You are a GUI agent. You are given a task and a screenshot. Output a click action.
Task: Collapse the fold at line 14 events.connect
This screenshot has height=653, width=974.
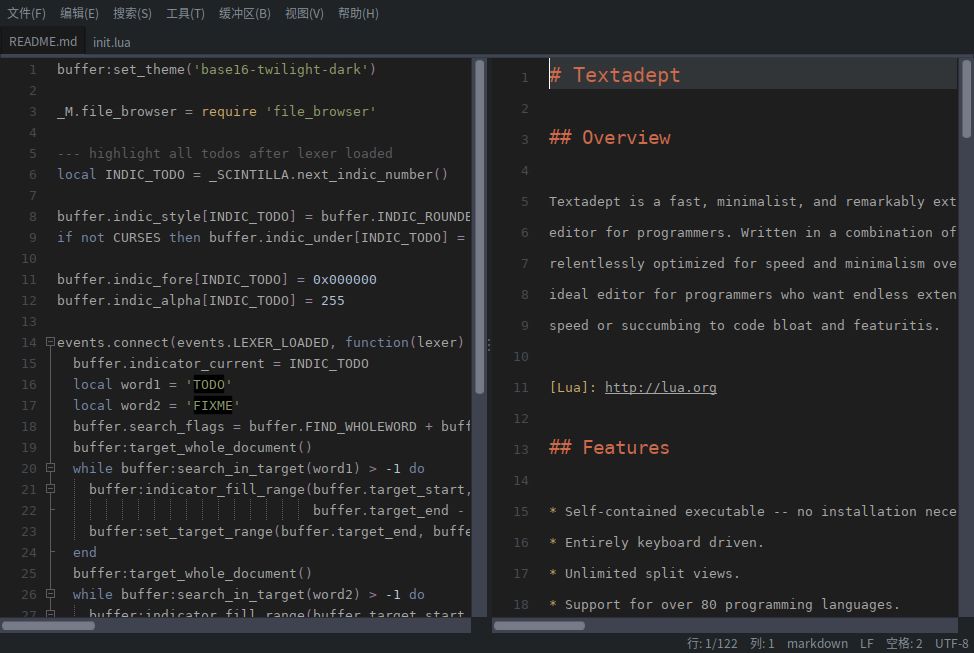click(50, 342)
